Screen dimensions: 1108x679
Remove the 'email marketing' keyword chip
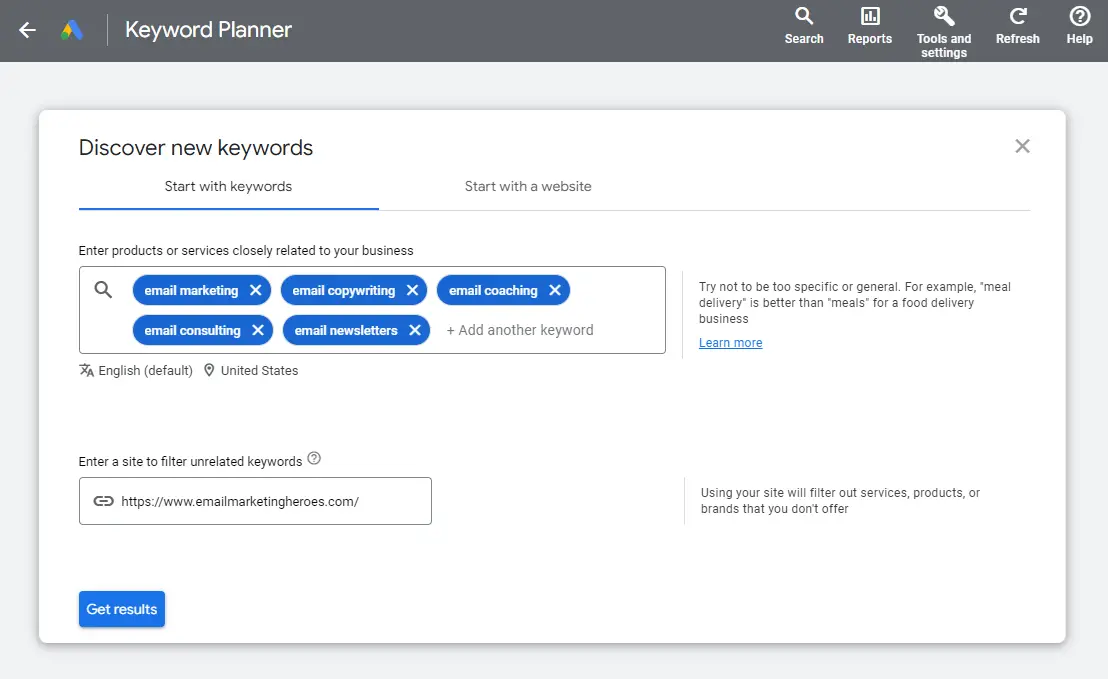[256, 290]
